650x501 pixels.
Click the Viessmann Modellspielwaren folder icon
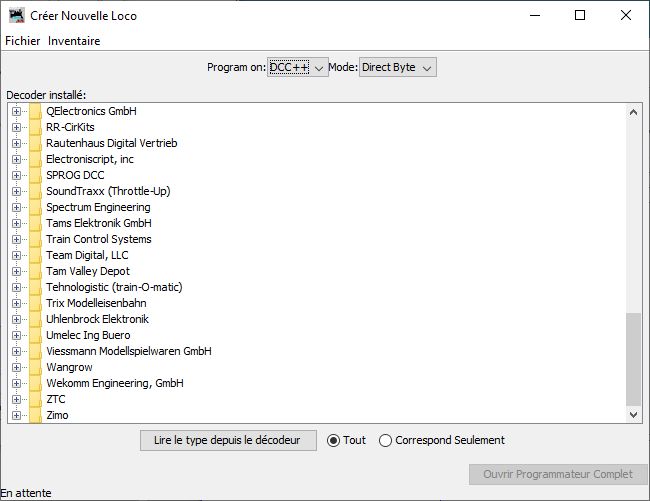pyautogui.click(x=36, y=351)
